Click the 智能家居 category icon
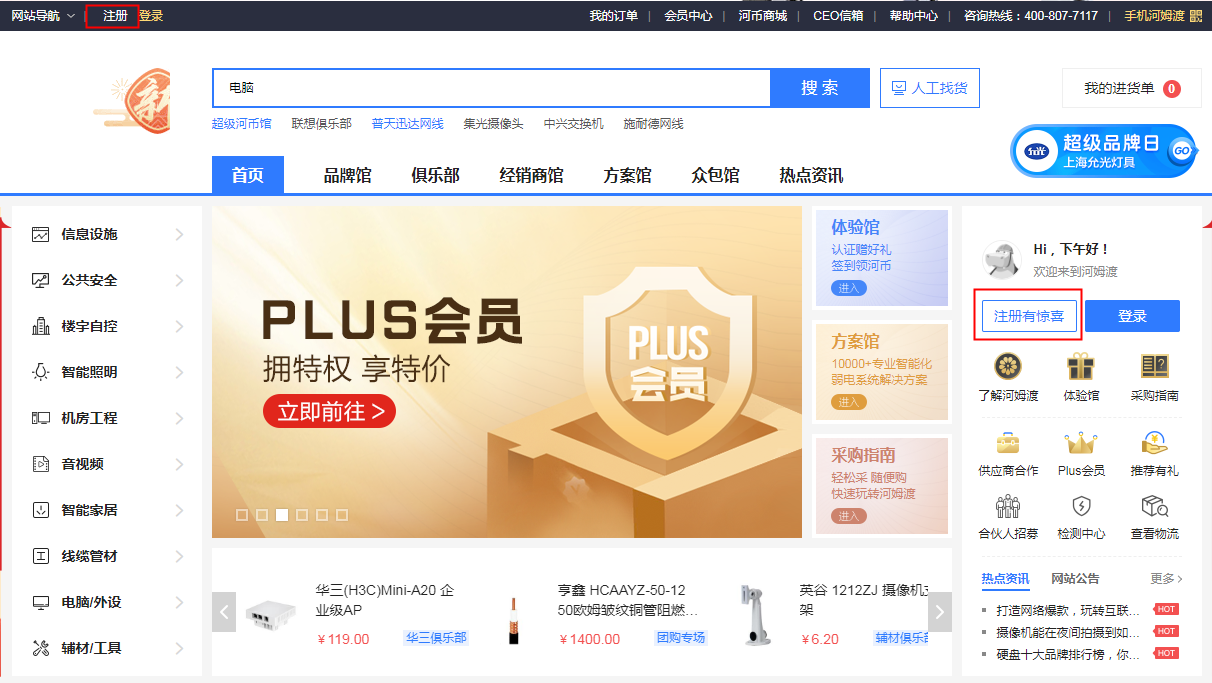Viewport: 1212px width, 683px height. [x=41, y=510]
